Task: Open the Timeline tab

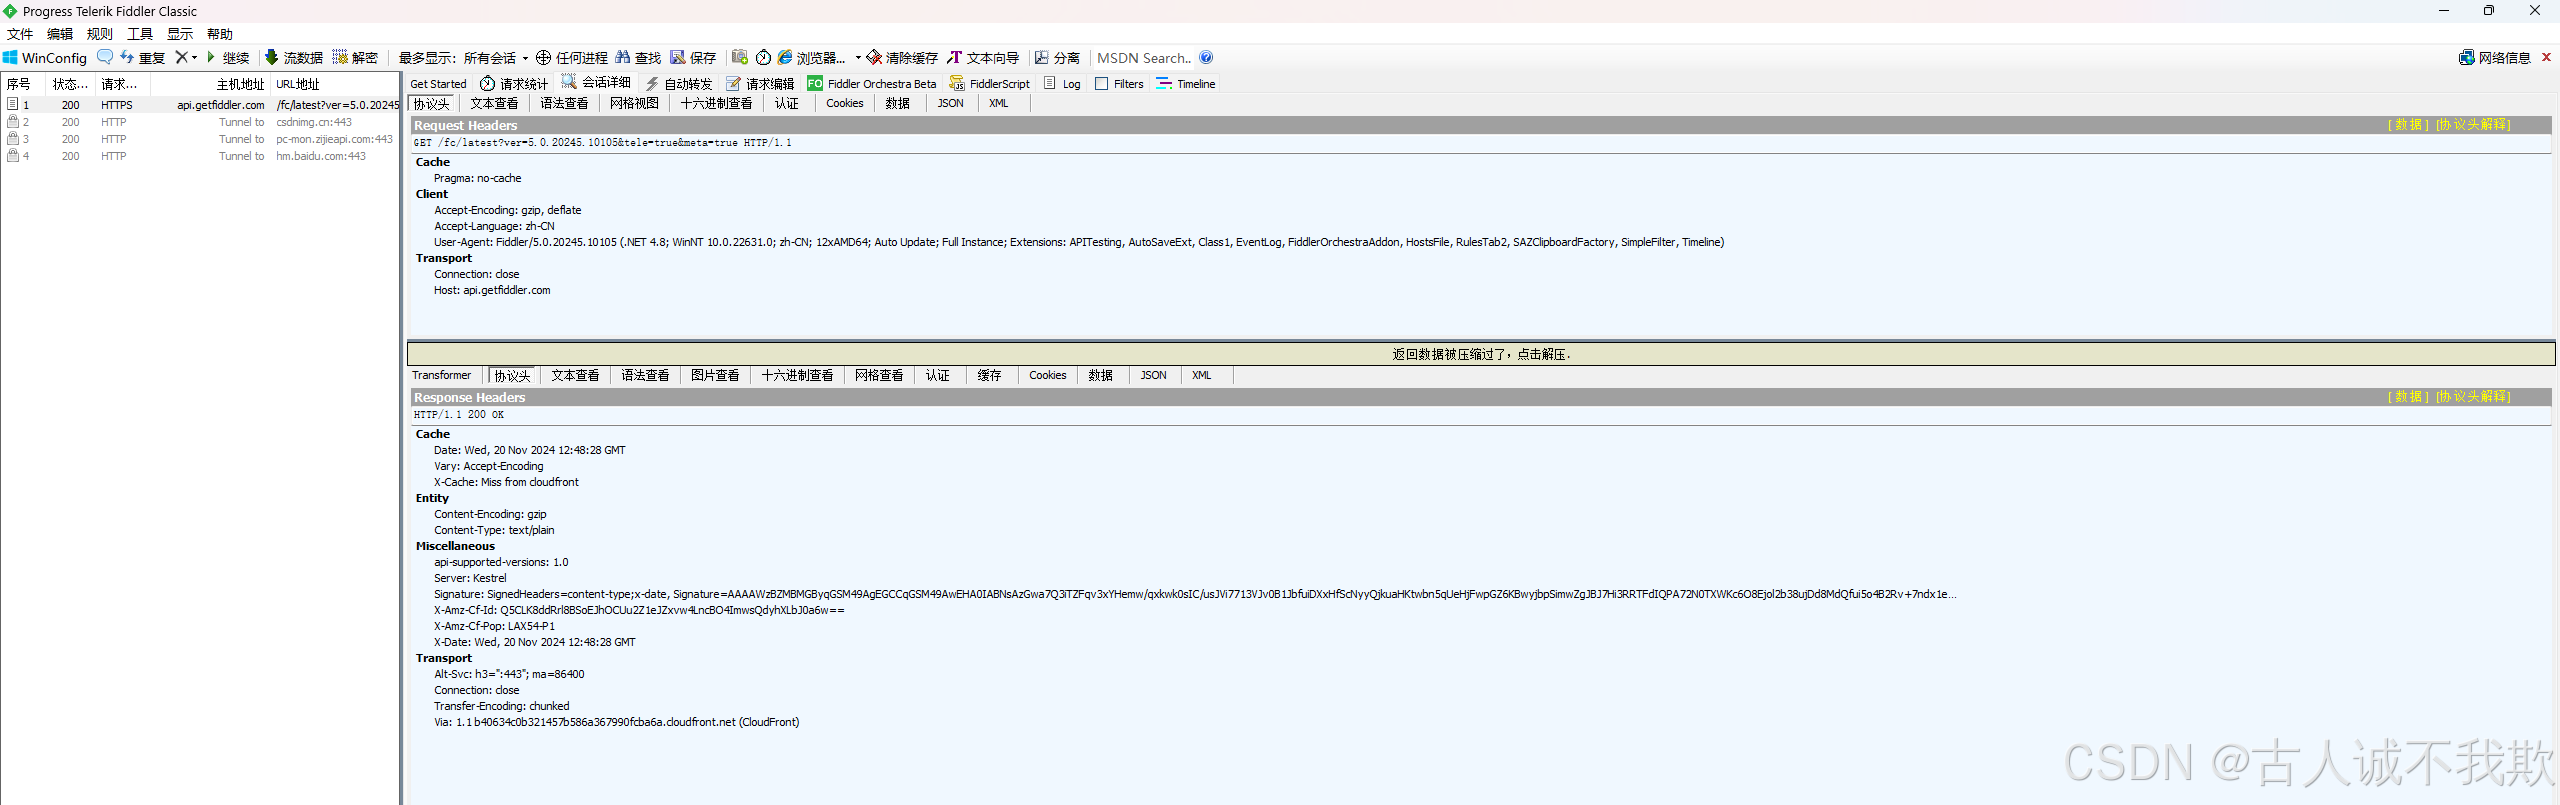Action: pos(1186,84)
